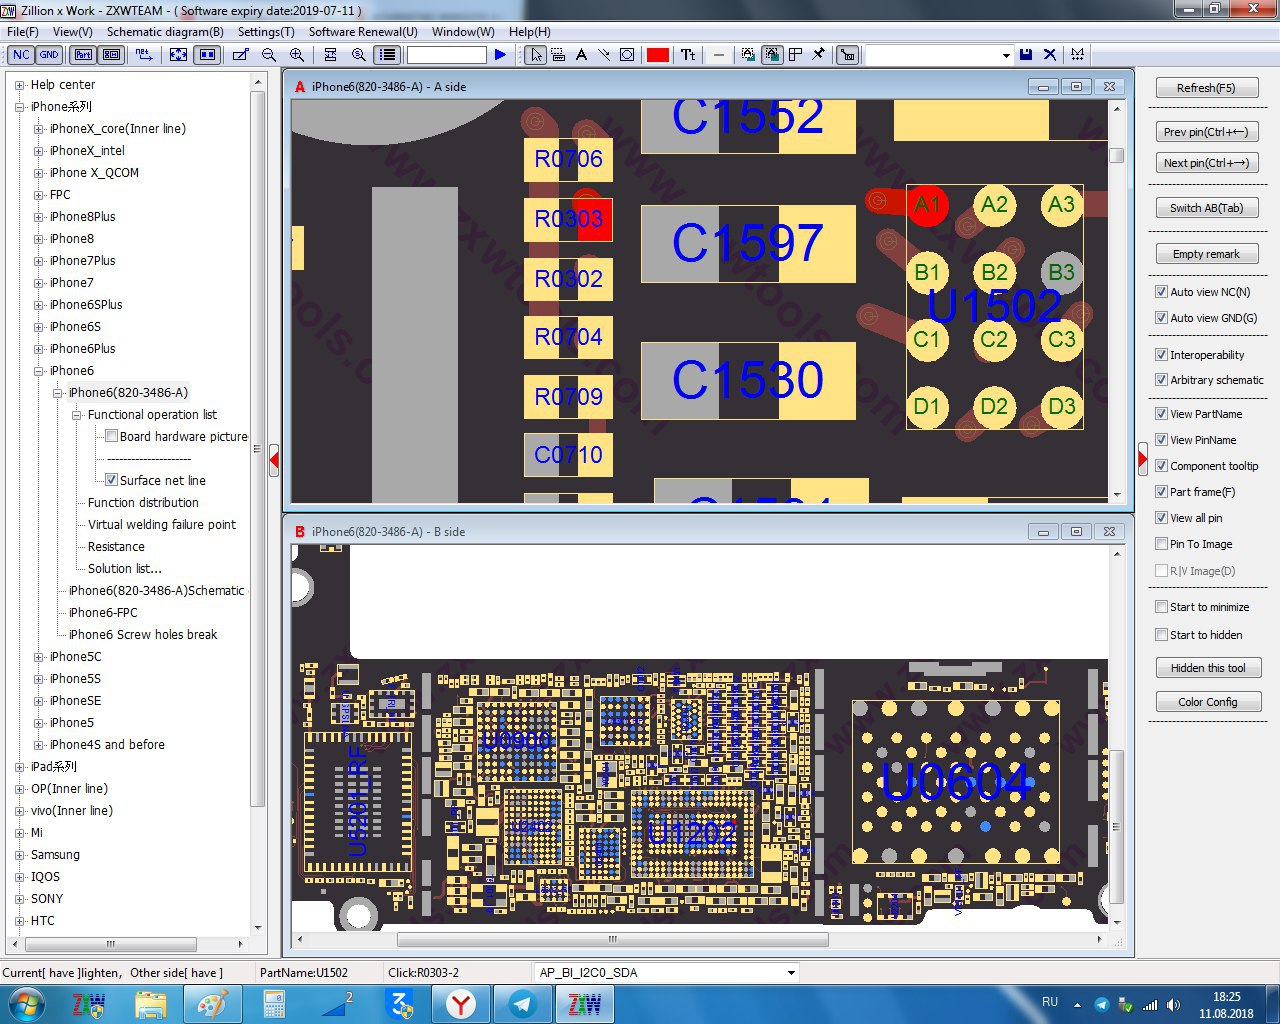This screenshot has width=1280, height=1024.
Task: Toggle the View PinName checkbox
Action: (1161, 440)
